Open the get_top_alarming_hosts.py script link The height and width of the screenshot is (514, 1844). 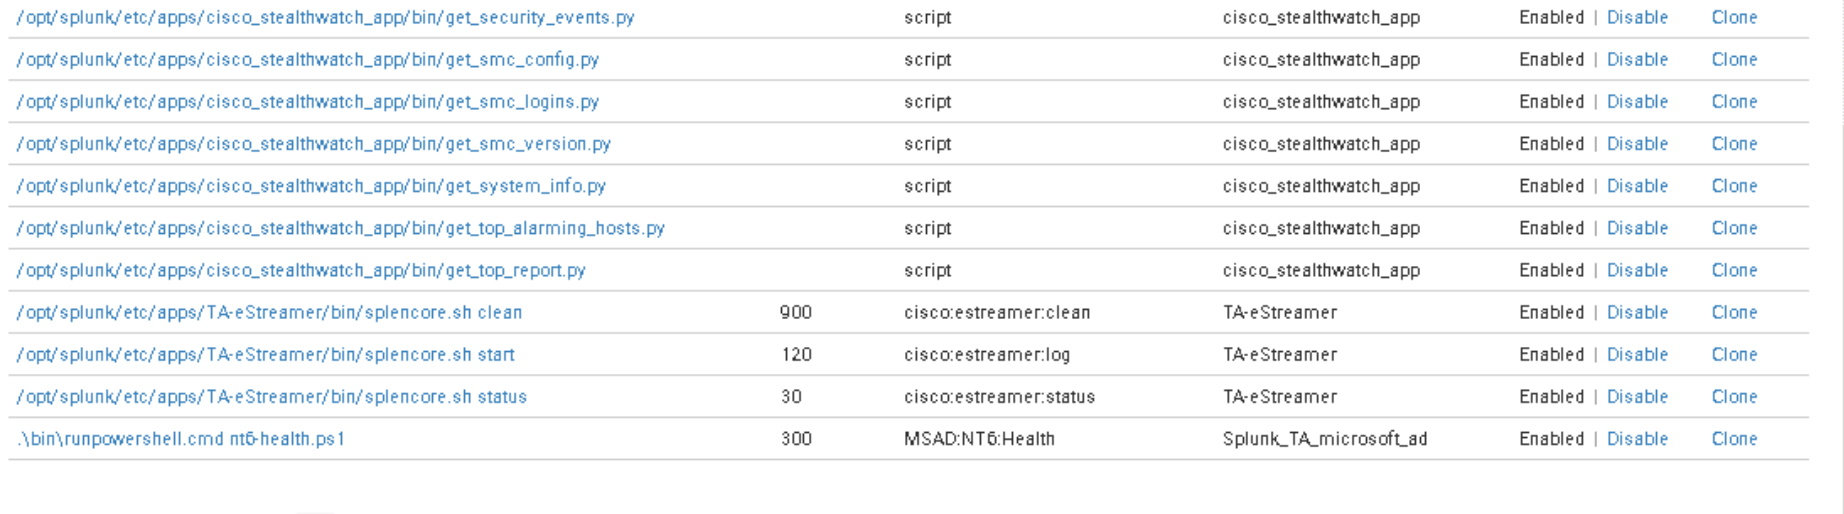(x=341, y=228)
